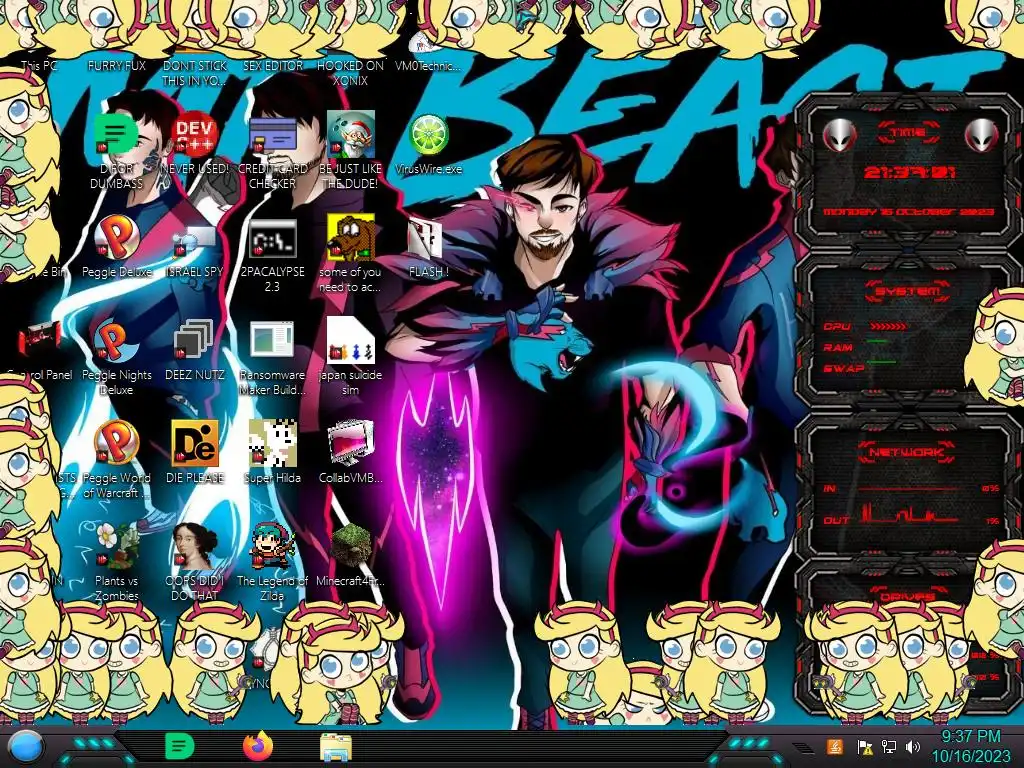Click the CPU usage meter in System widget
The width and height of the screenshot is (1024, 768).
[x=889, y=326]
